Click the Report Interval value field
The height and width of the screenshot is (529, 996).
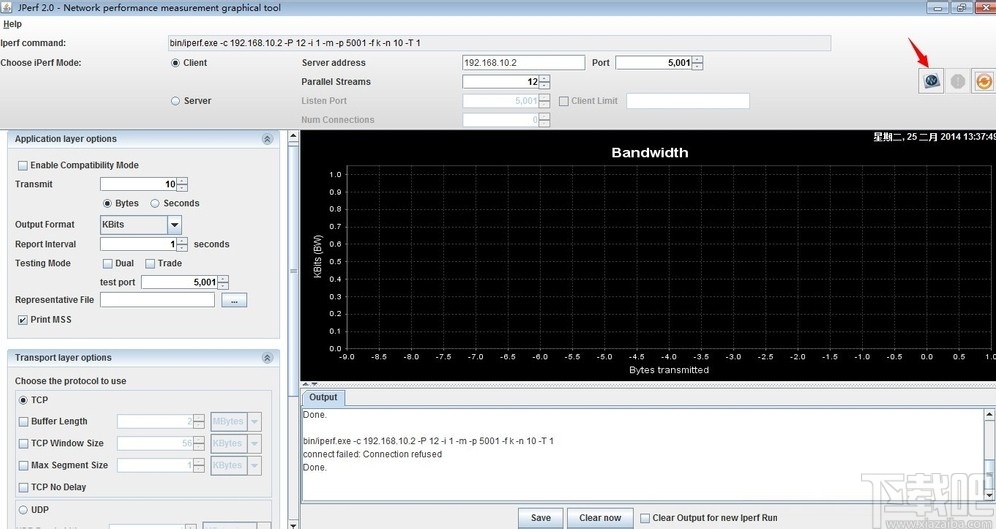click(x=138, y=244)
